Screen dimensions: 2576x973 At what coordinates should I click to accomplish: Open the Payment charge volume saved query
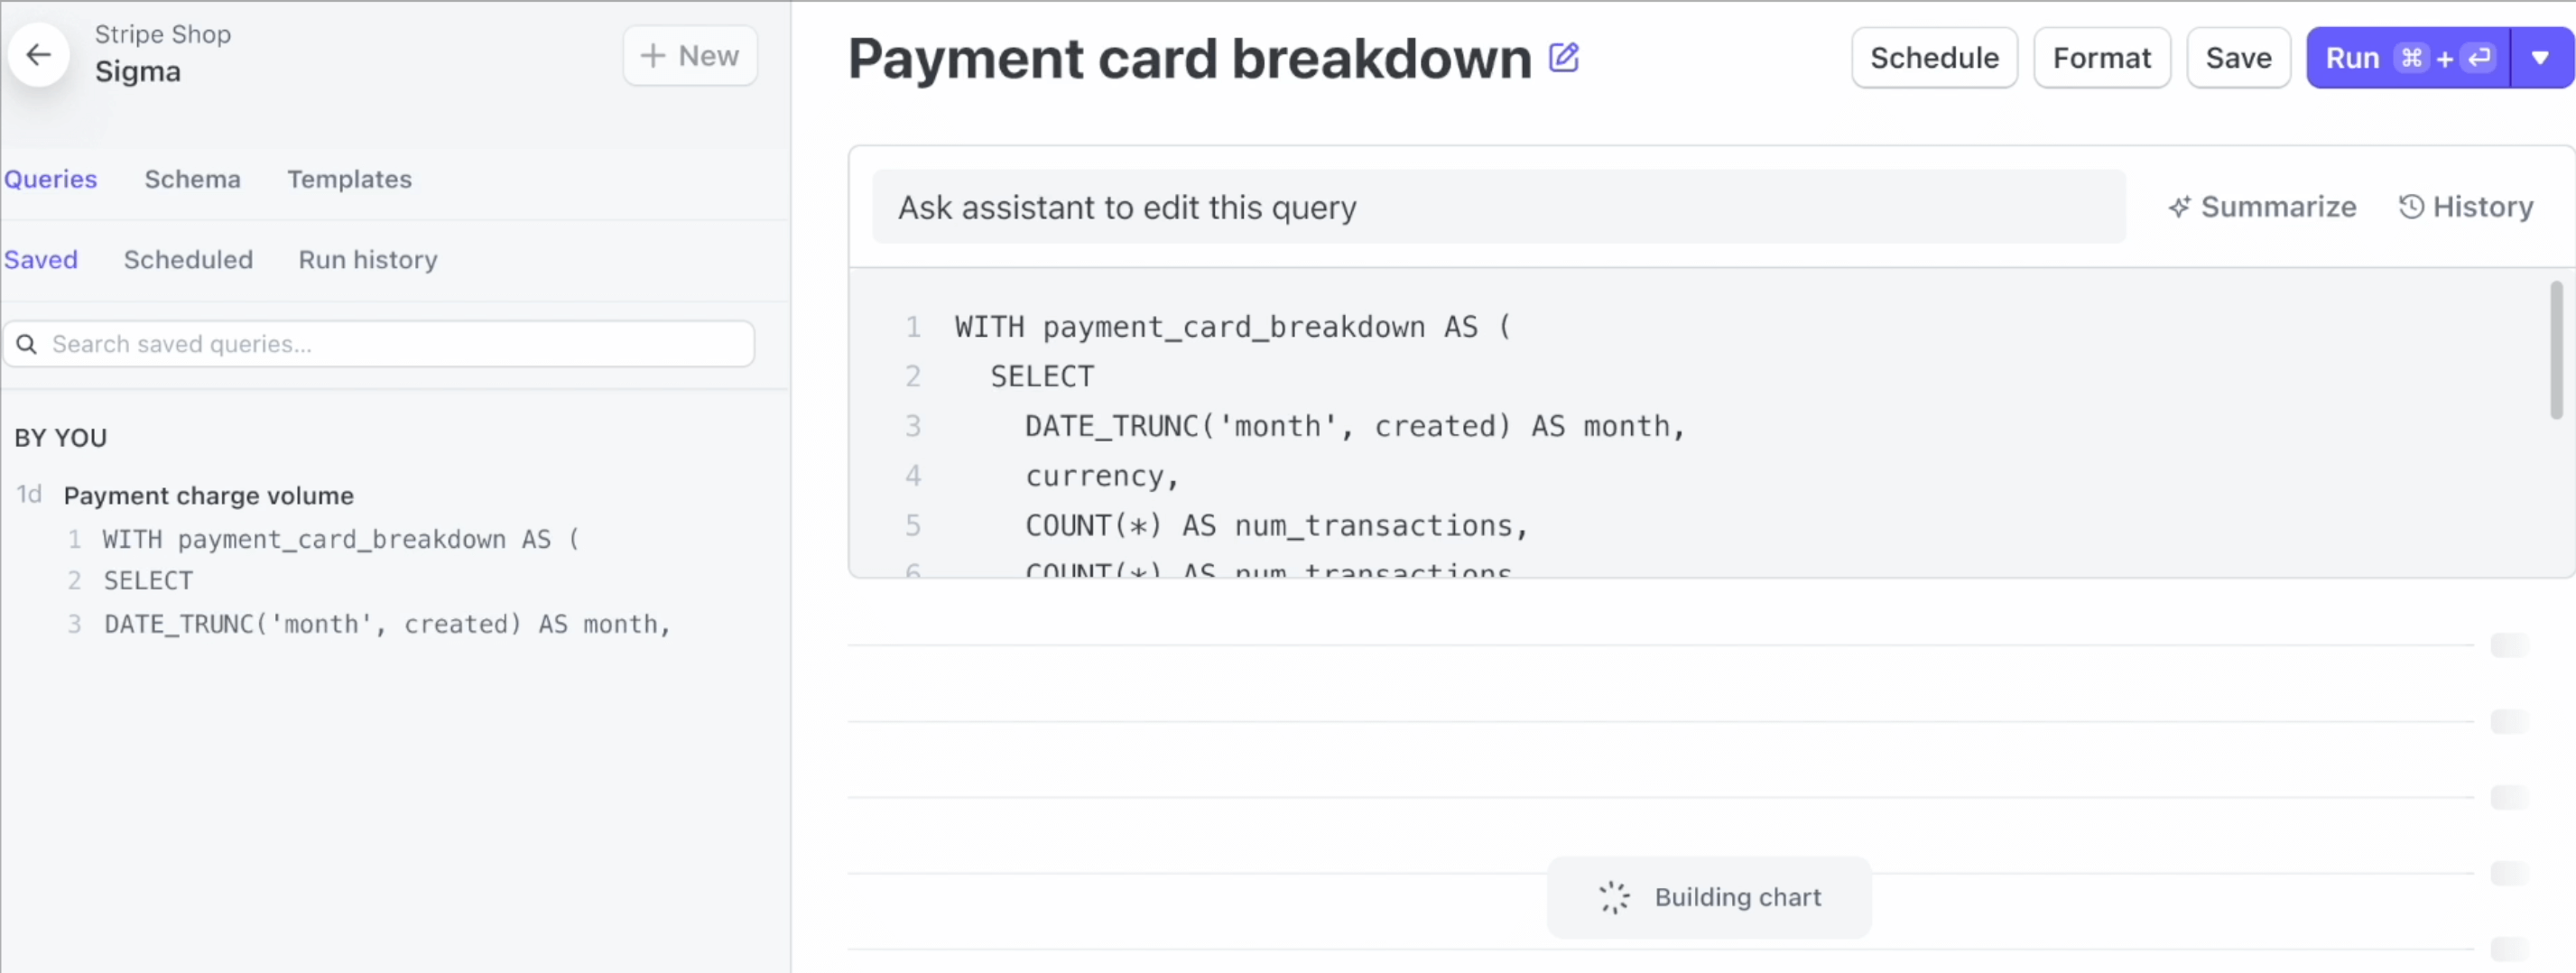click(208, 496)
